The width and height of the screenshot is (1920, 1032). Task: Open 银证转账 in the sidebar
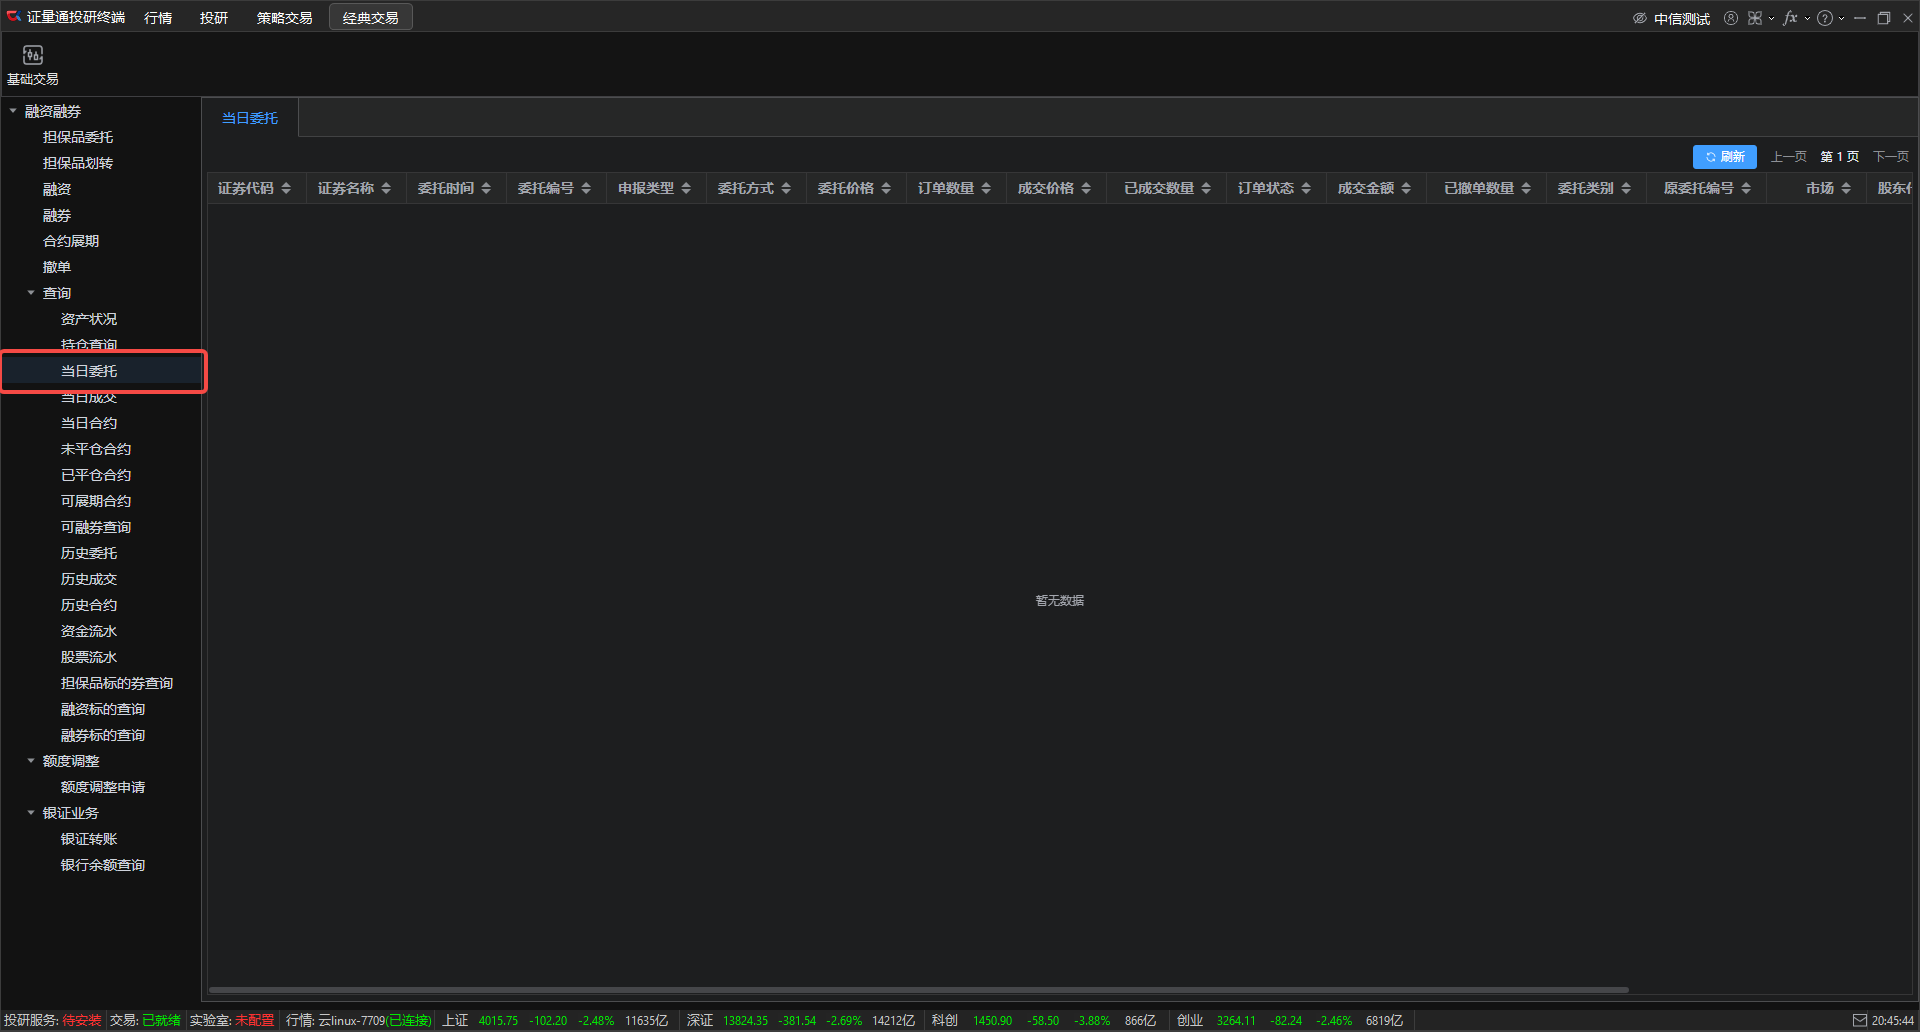pos(89,839)
